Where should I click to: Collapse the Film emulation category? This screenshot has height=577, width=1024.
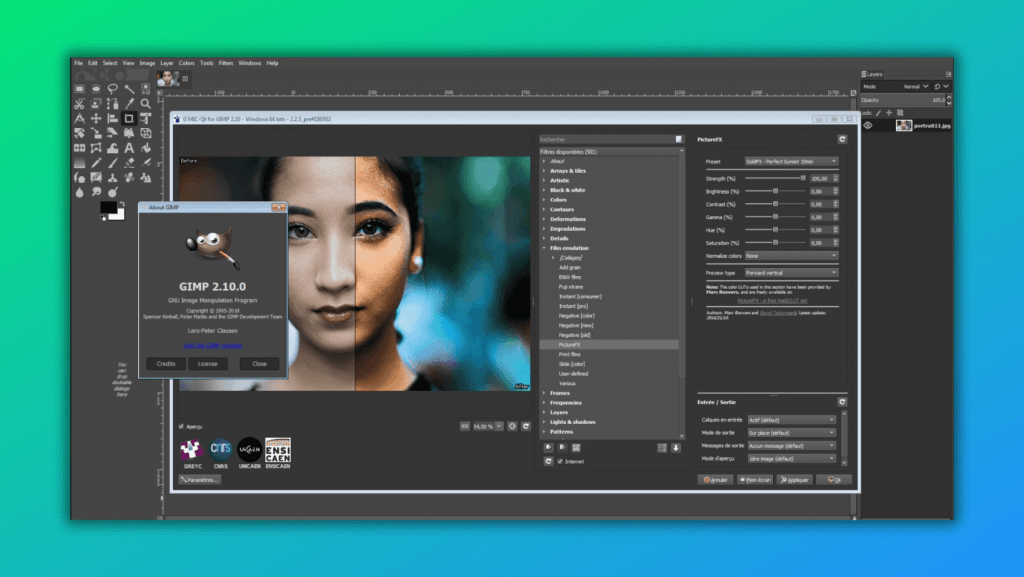[544, 248]
